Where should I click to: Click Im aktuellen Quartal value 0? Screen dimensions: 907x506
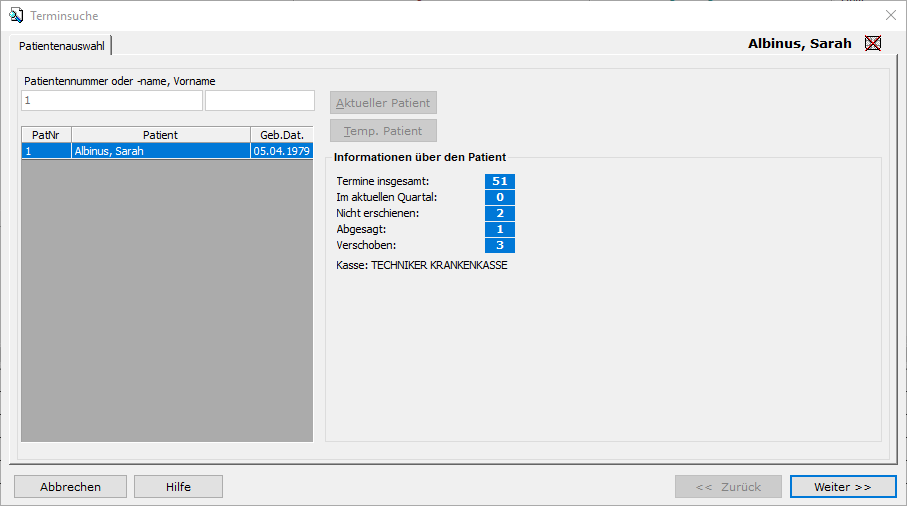tap(500, 197)
